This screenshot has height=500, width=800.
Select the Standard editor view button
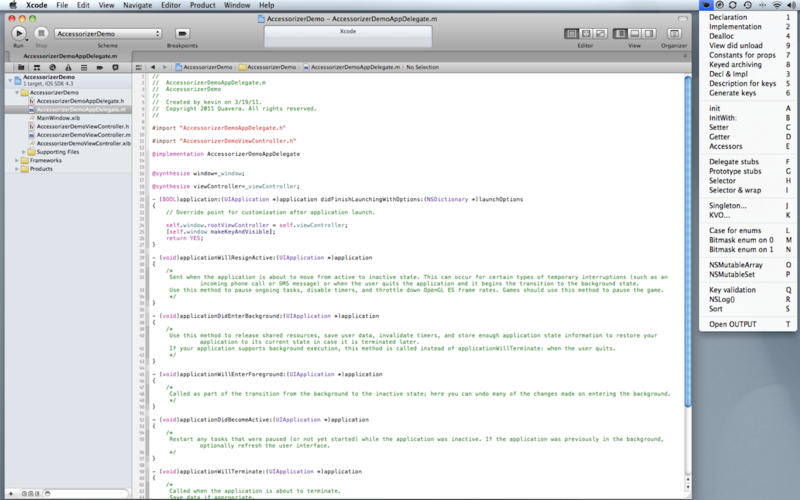coord(571,33)
